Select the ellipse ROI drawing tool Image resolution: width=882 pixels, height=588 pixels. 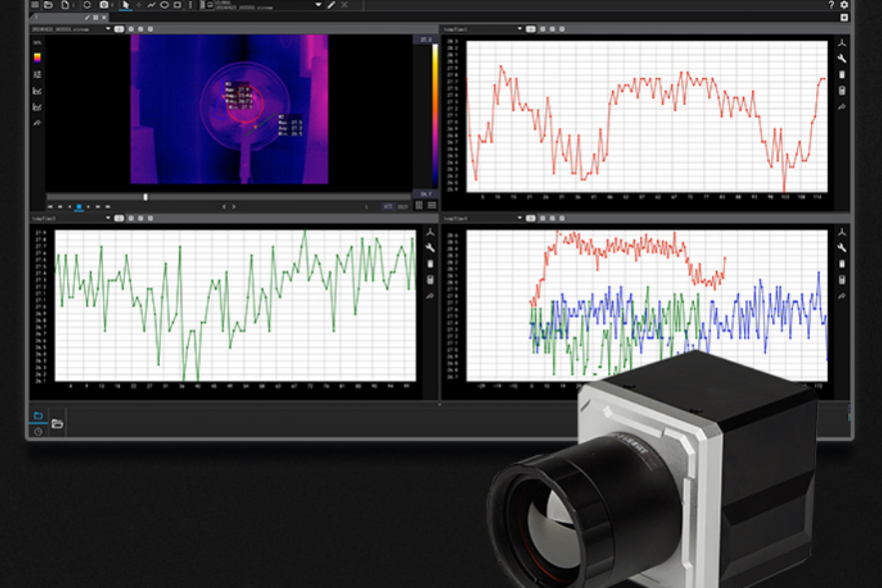click(164, 5)
